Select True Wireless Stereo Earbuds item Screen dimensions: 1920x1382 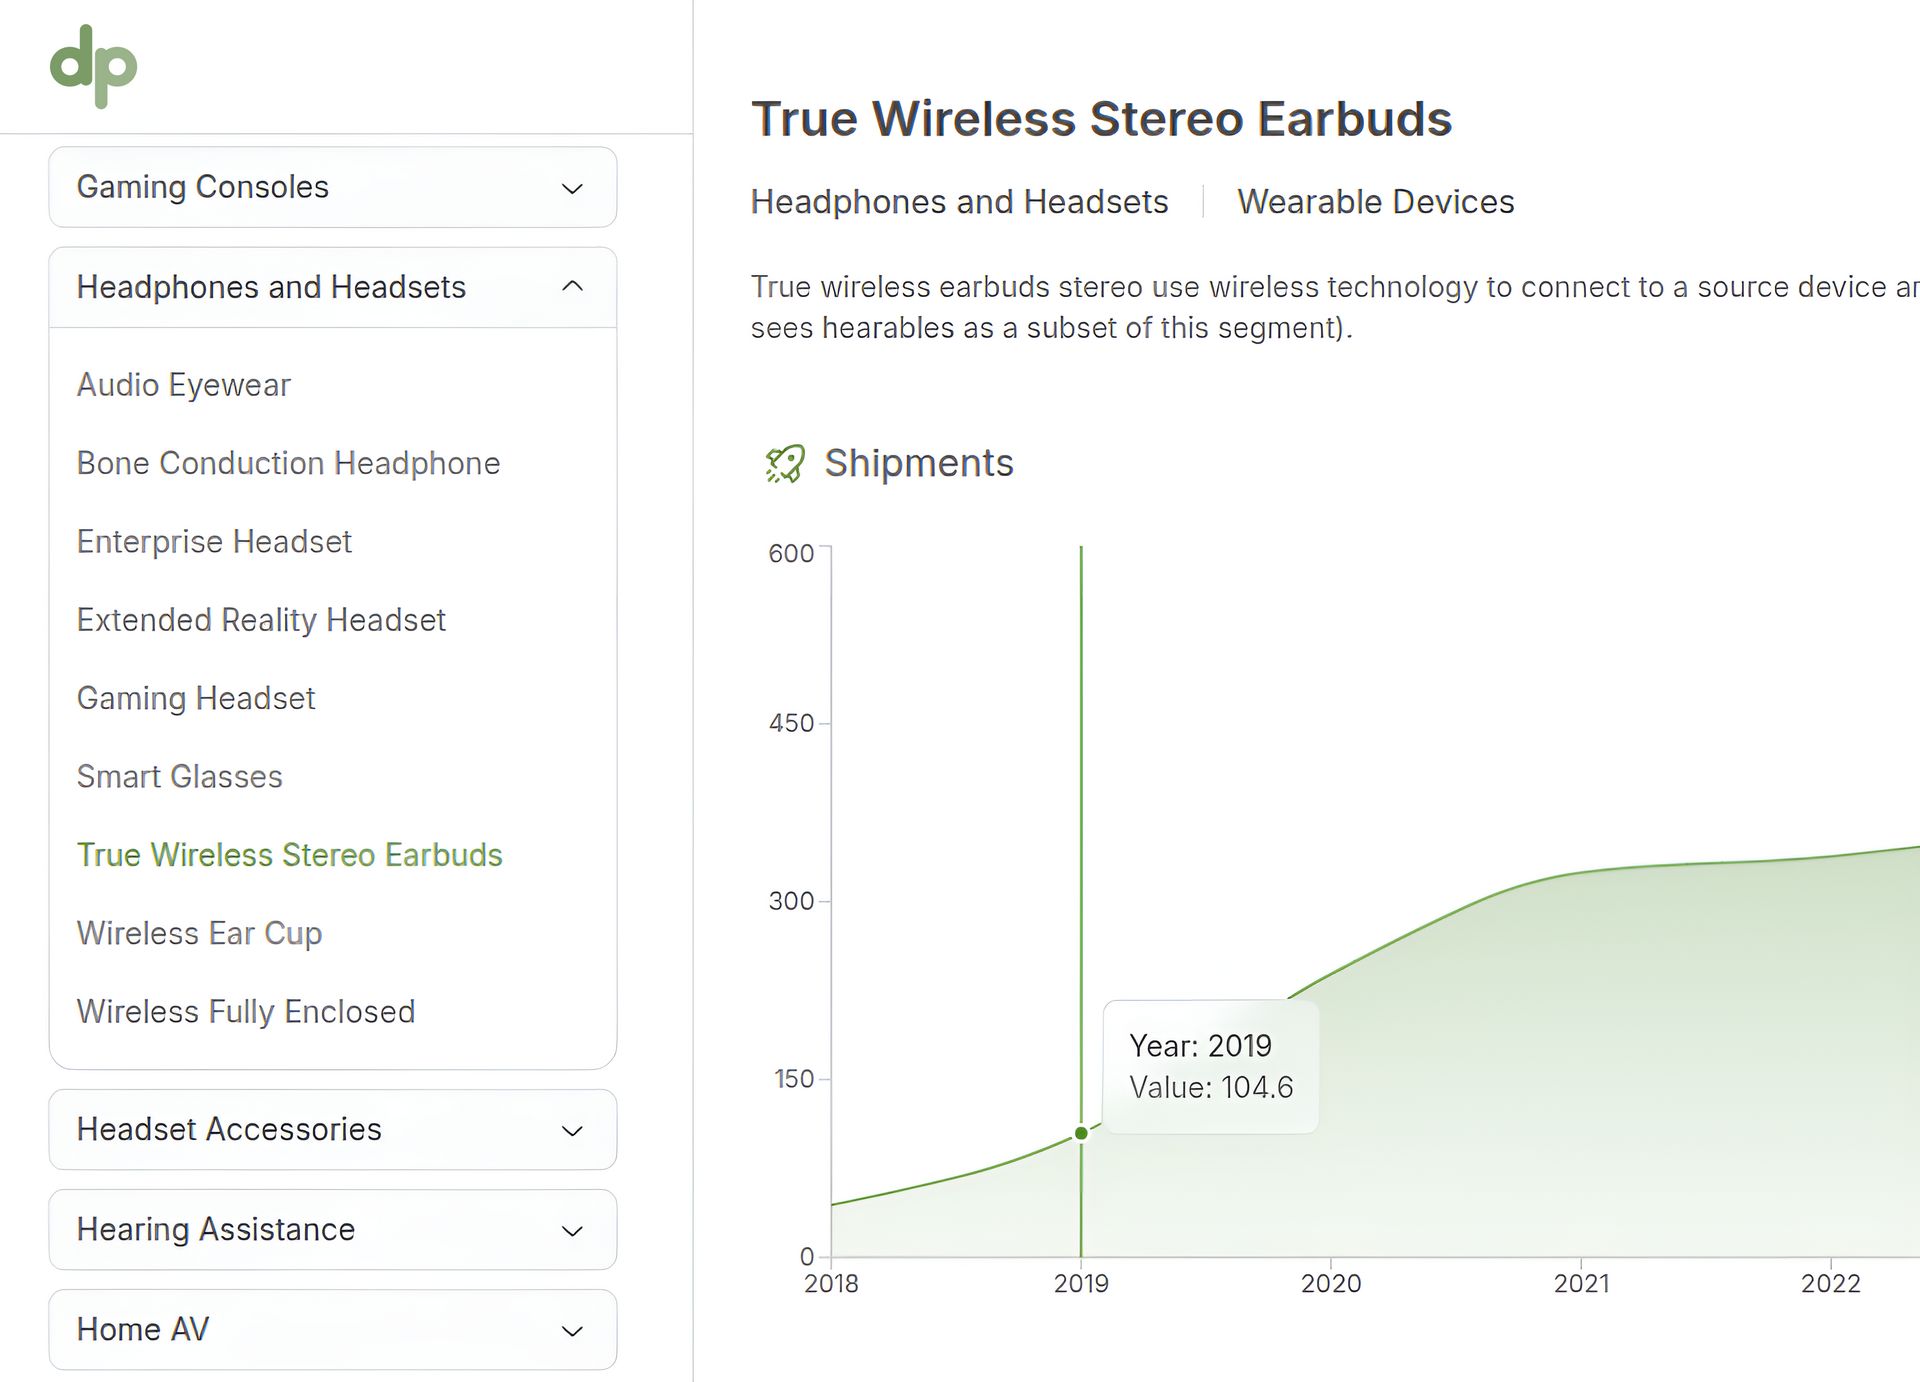(x=289, y=855)
